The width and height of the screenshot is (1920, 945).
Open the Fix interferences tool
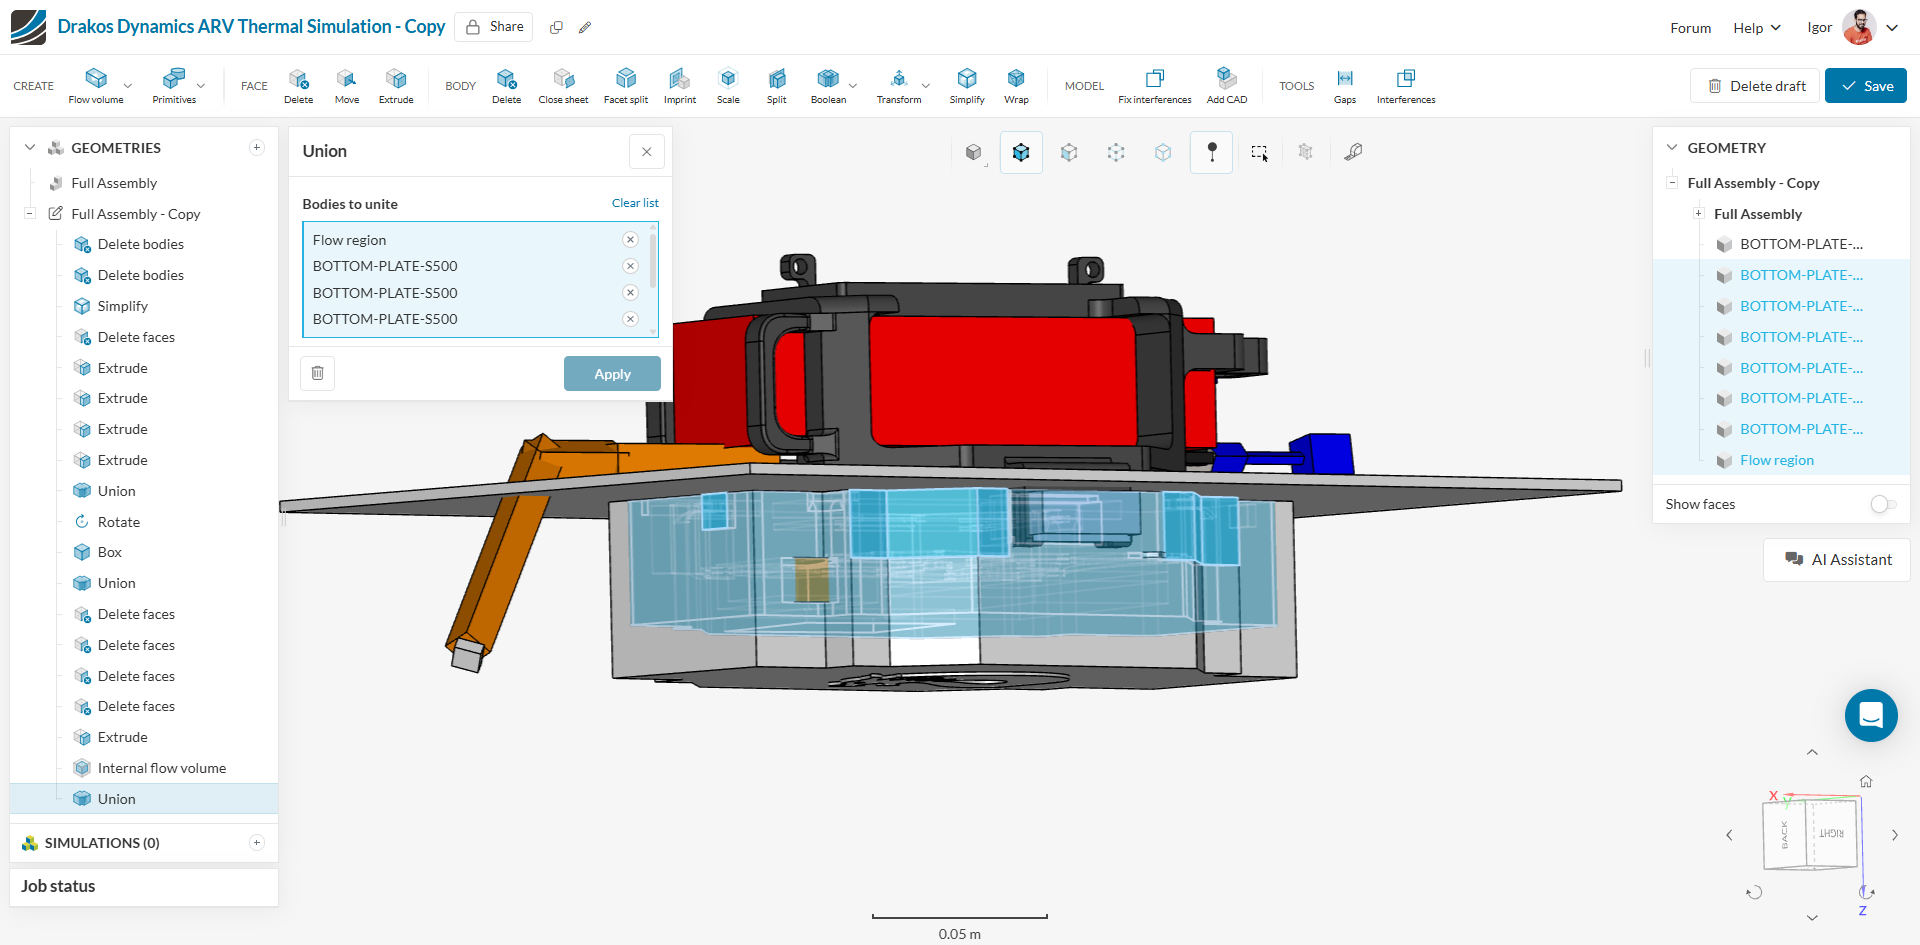tap(1154, 85)
